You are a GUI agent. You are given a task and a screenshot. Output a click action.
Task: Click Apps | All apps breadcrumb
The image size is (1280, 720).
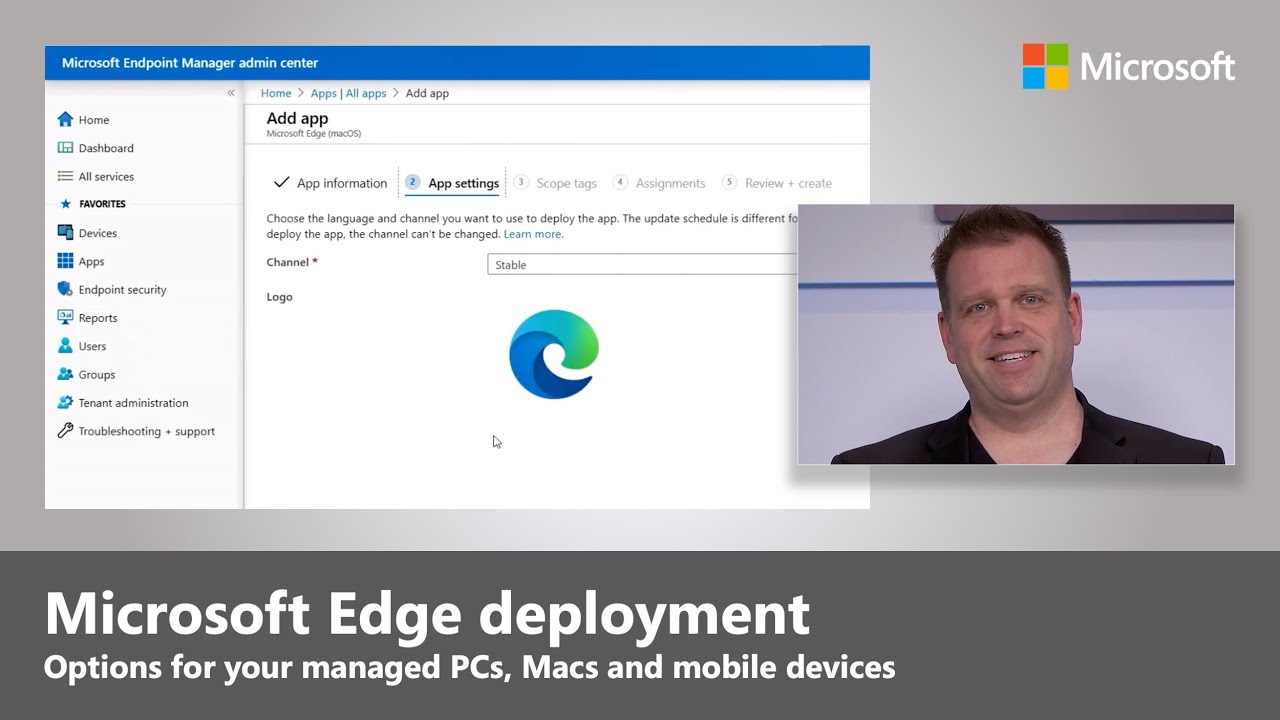(x=348, y=93)
